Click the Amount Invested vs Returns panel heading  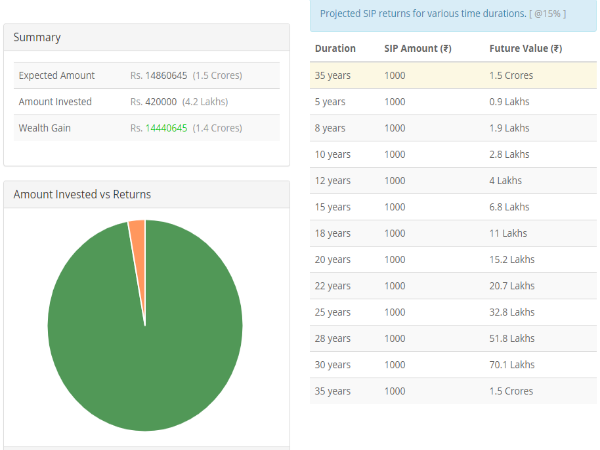point(82,194)
